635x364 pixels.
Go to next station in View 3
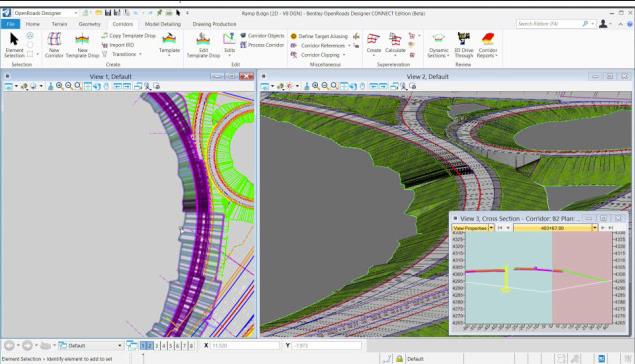point(603,228)
